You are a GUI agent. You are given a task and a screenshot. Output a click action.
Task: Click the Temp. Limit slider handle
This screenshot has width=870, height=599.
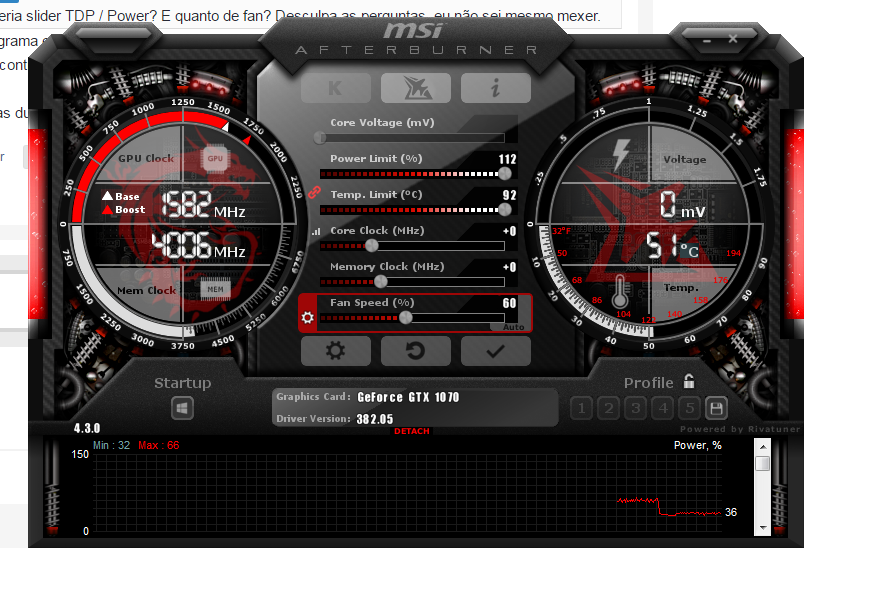click(x=505, y=210)
